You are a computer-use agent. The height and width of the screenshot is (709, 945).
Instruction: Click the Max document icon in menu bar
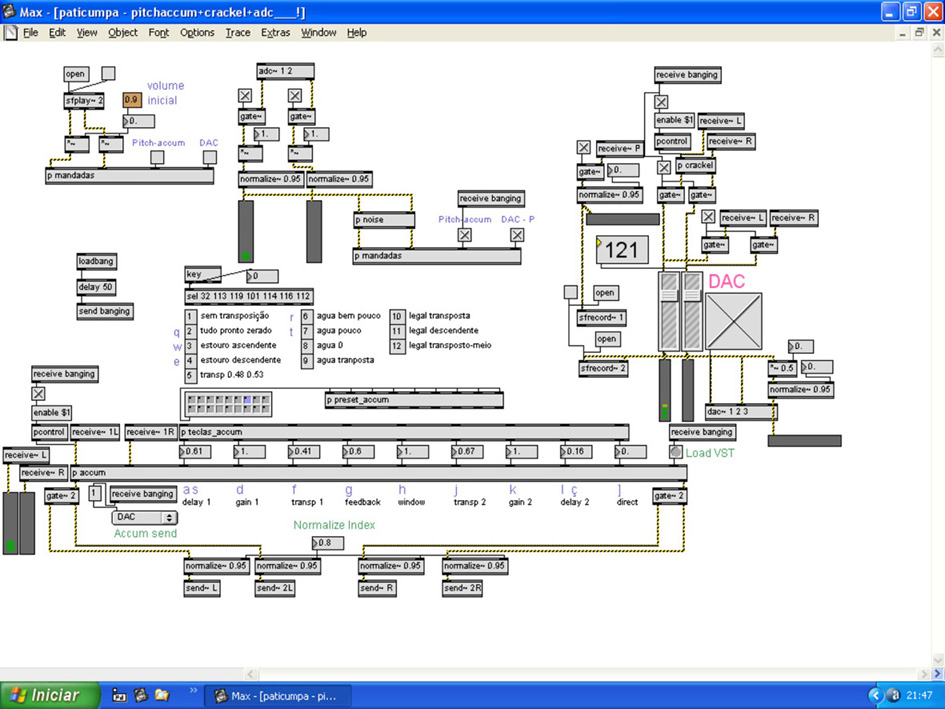10,32
